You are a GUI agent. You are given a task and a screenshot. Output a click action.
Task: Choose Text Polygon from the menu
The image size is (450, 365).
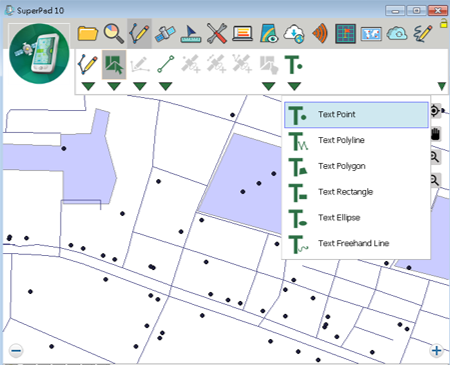[356, 166]
